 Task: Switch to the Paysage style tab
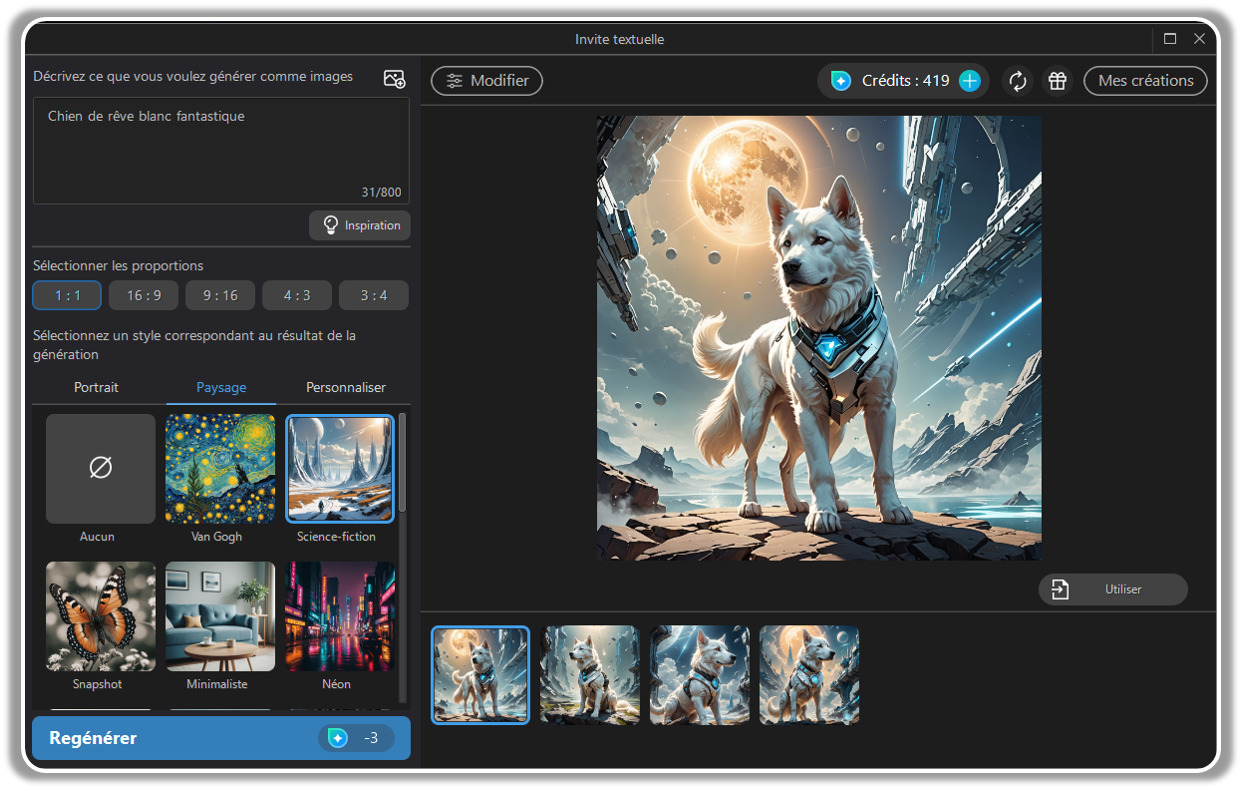(221, 387)
